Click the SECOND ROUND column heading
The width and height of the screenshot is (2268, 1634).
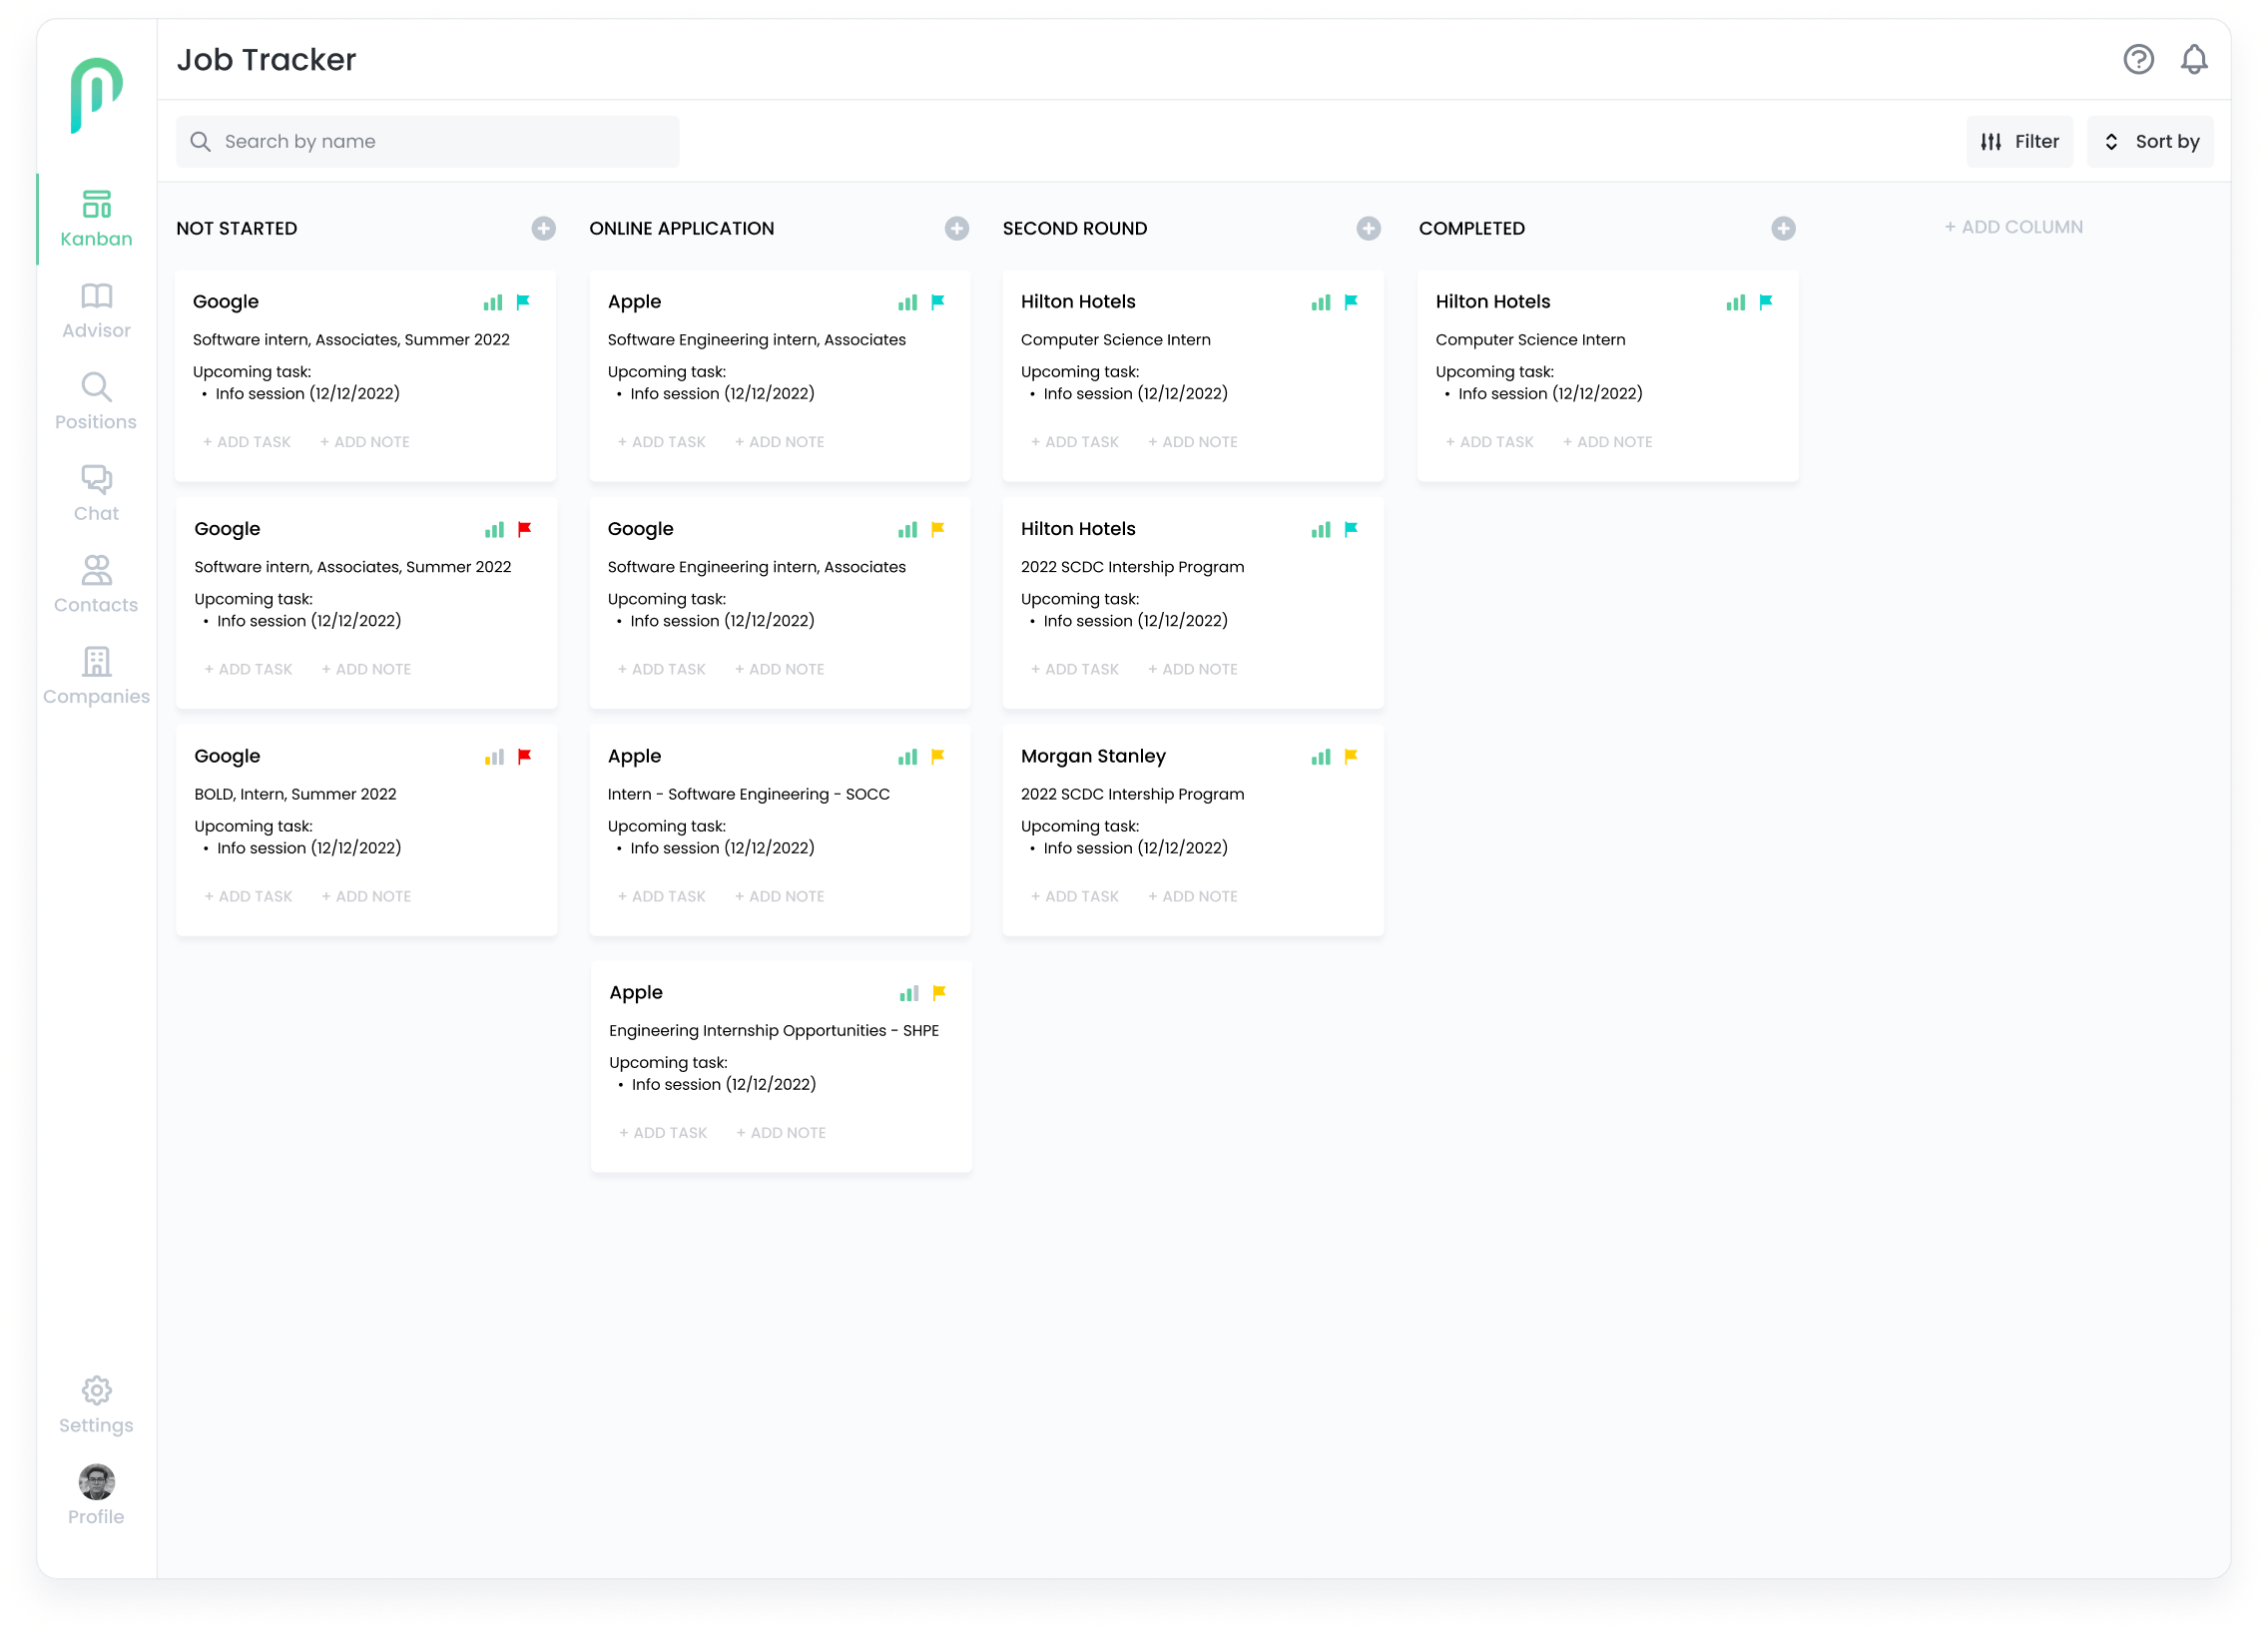tap(1074, 228)
